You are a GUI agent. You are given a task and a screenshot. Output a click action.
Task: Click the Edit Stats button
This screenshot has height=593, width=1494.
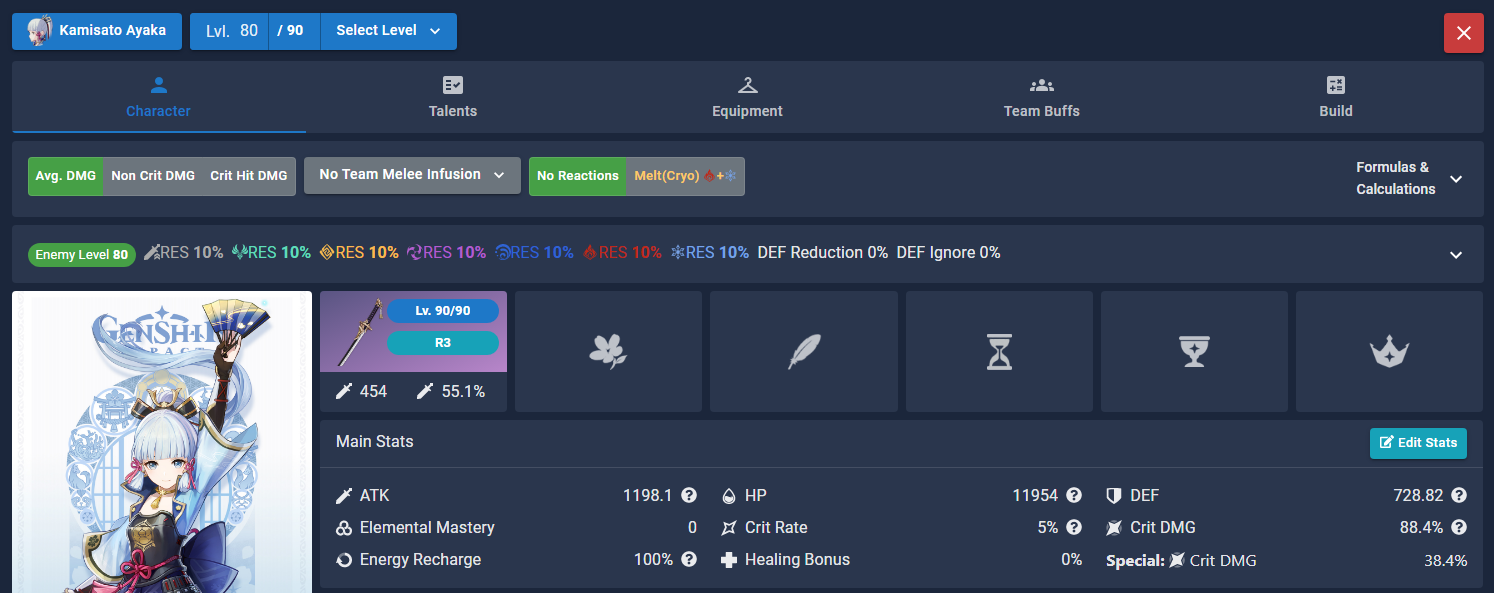click(1418, 443)
